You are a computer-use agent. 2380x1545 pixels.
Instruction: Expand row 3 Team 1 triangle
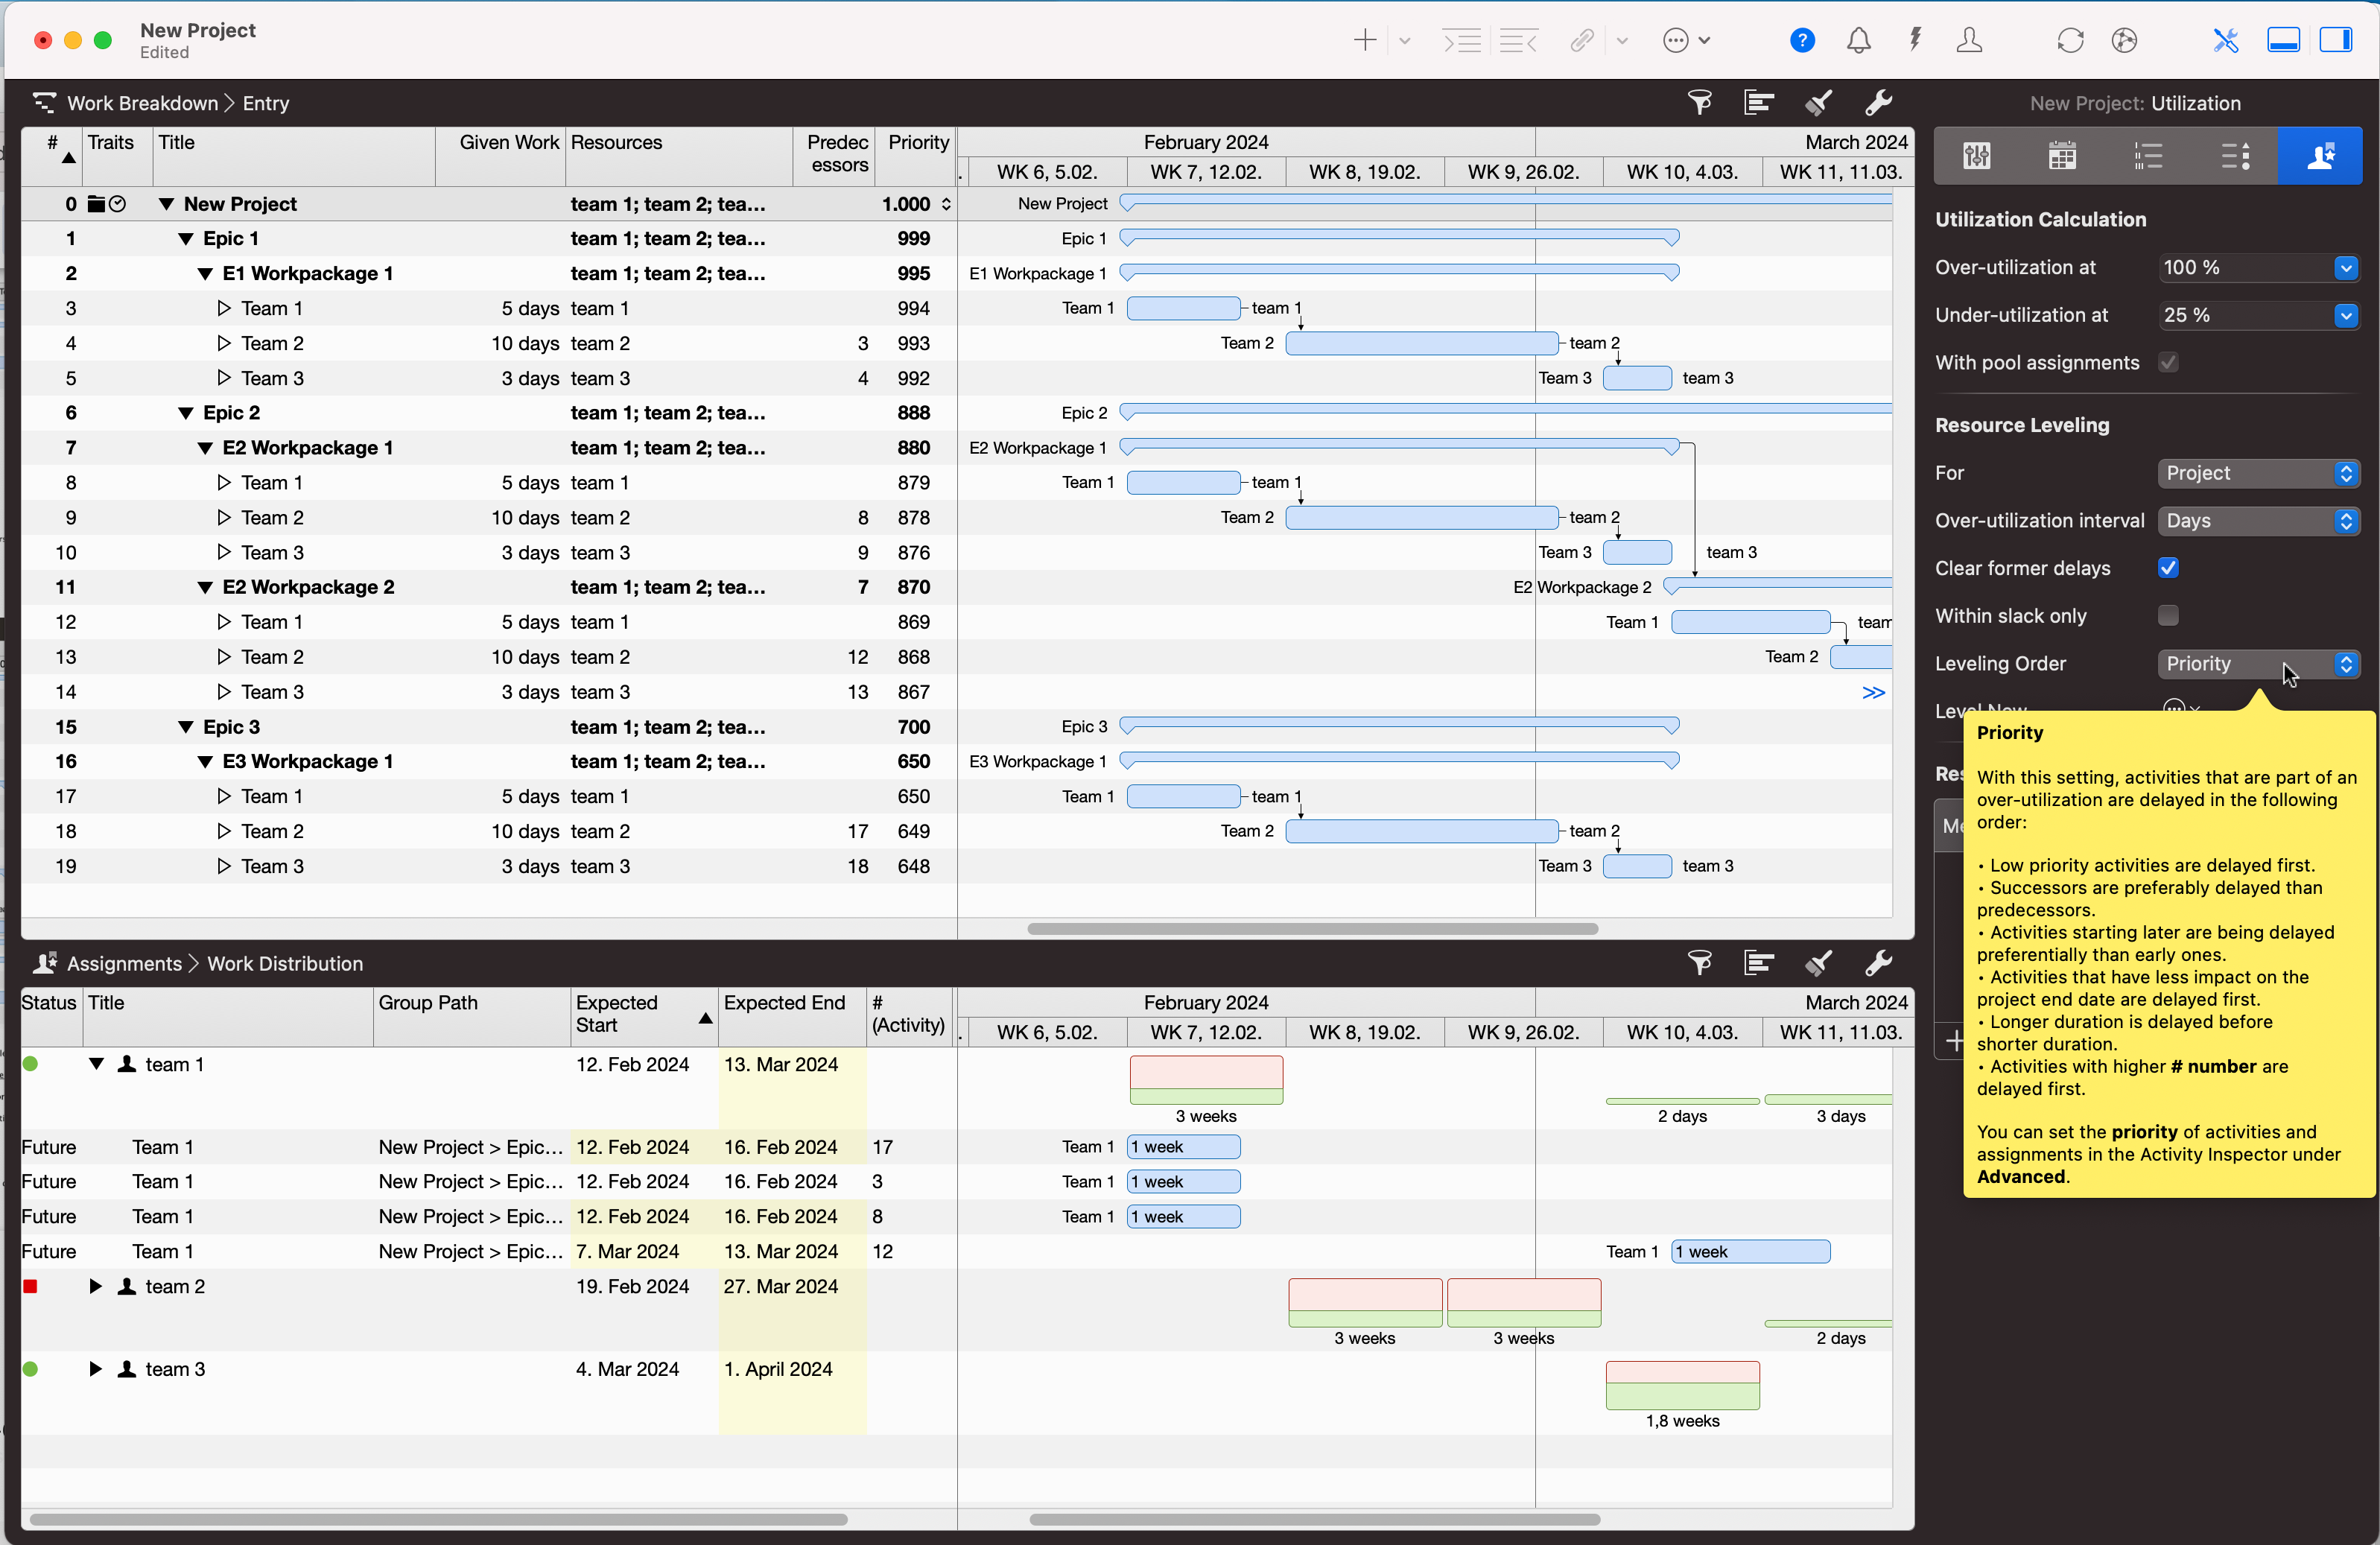[x=224, y=309]
